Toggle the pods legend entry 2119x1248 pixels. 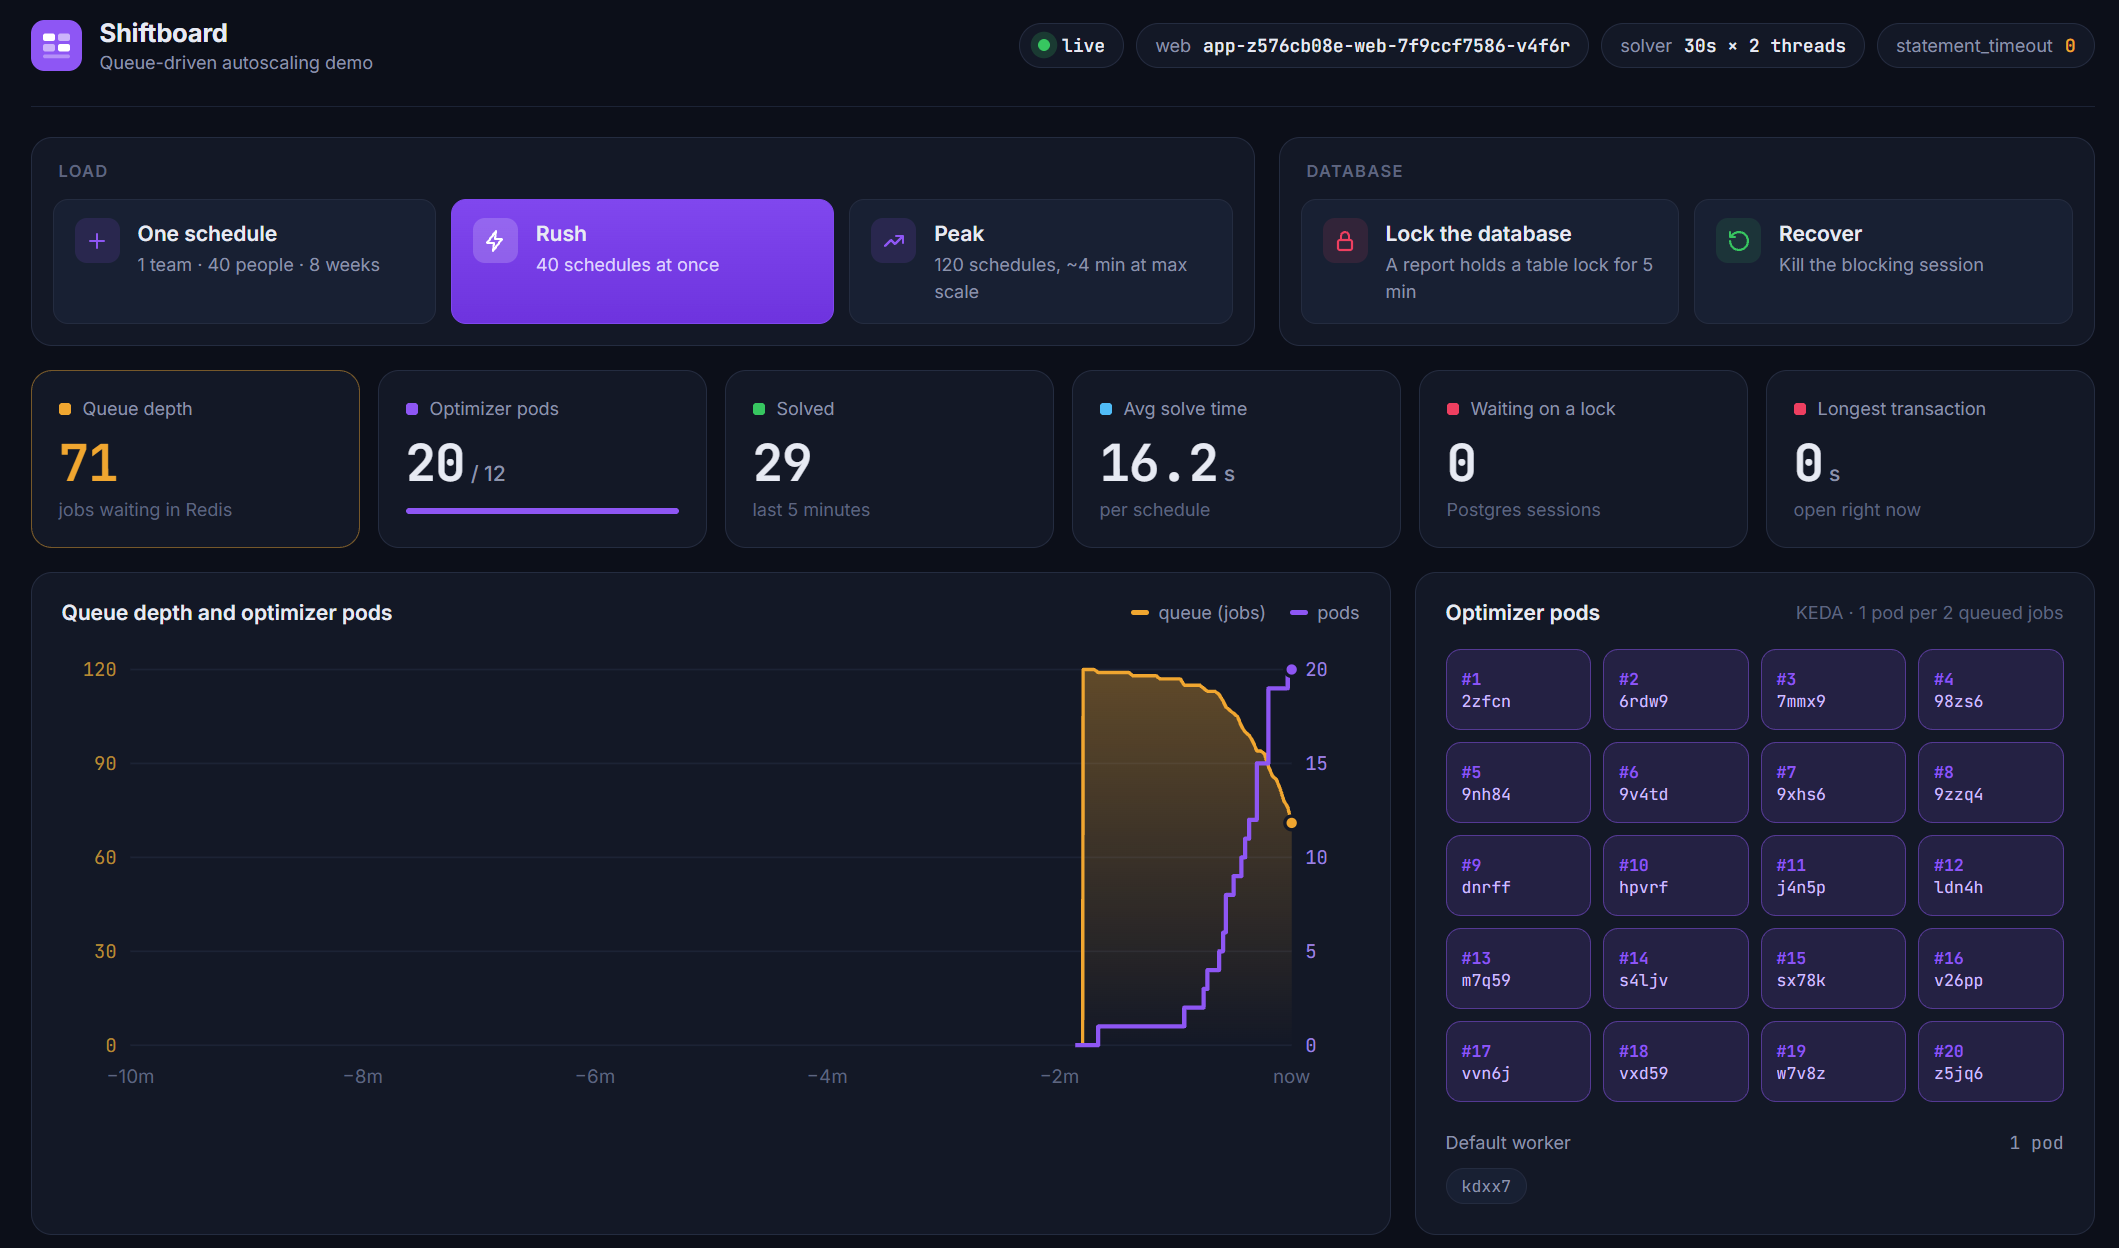1325,613
